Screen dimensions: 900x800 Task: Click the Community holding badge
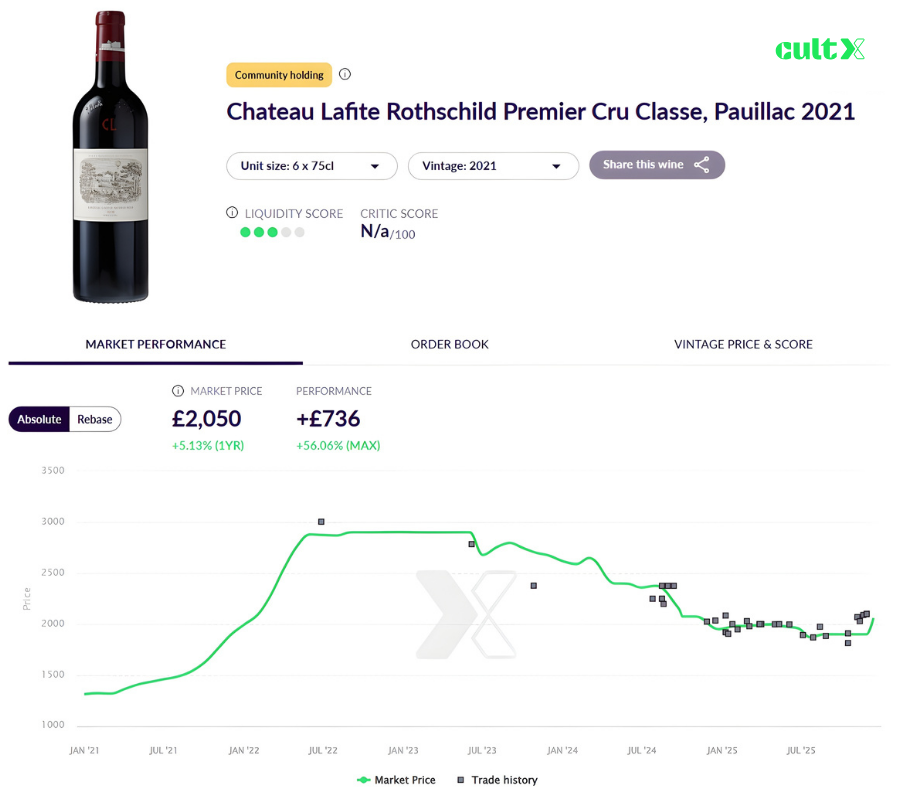coord(279,74)
